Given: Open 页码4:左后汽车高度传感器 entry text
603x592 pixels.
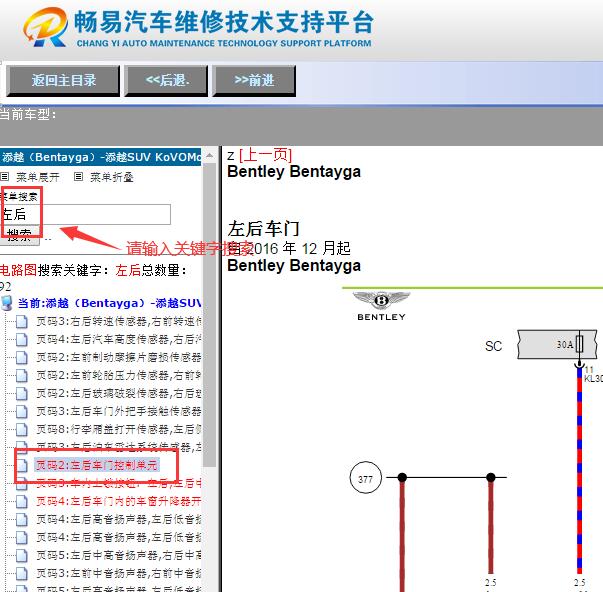Looking at the screenshot, I should tap(118, 339).
